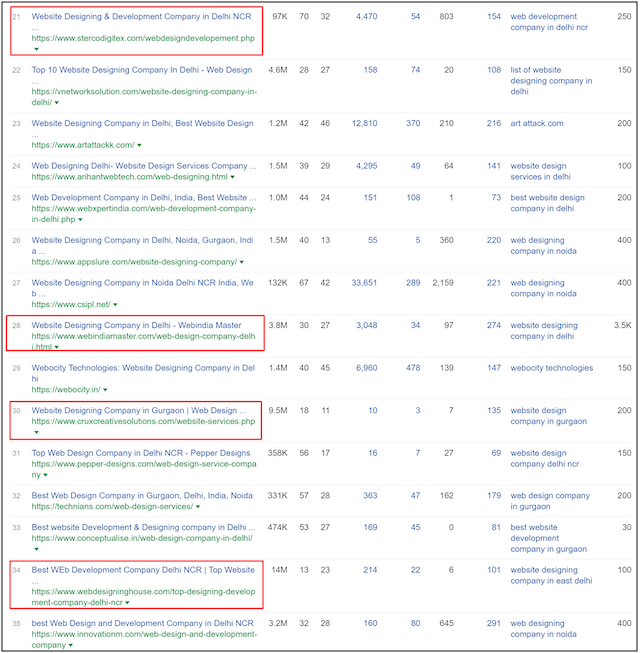Click keyword 'website design company delhi ncr'
The image size is (640, 653).
[545, 459]
